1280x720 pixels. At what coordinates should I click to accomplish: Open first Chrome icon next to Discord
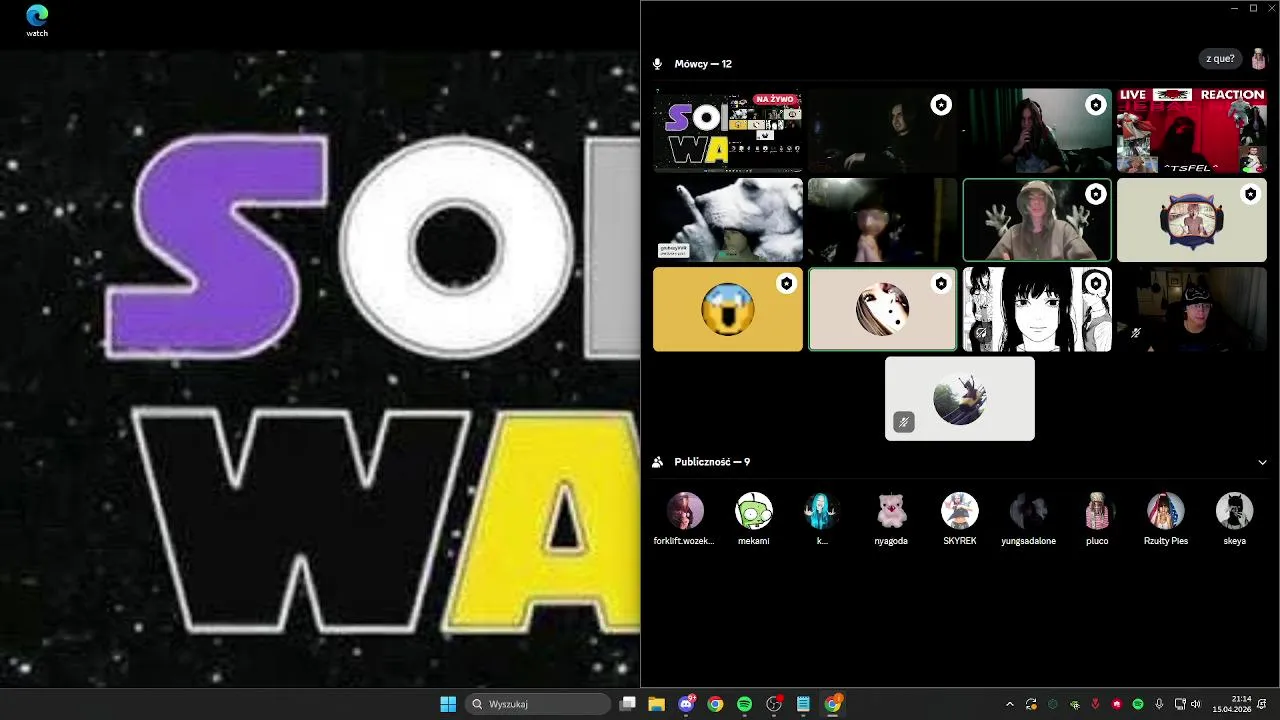tap(715, 704)
